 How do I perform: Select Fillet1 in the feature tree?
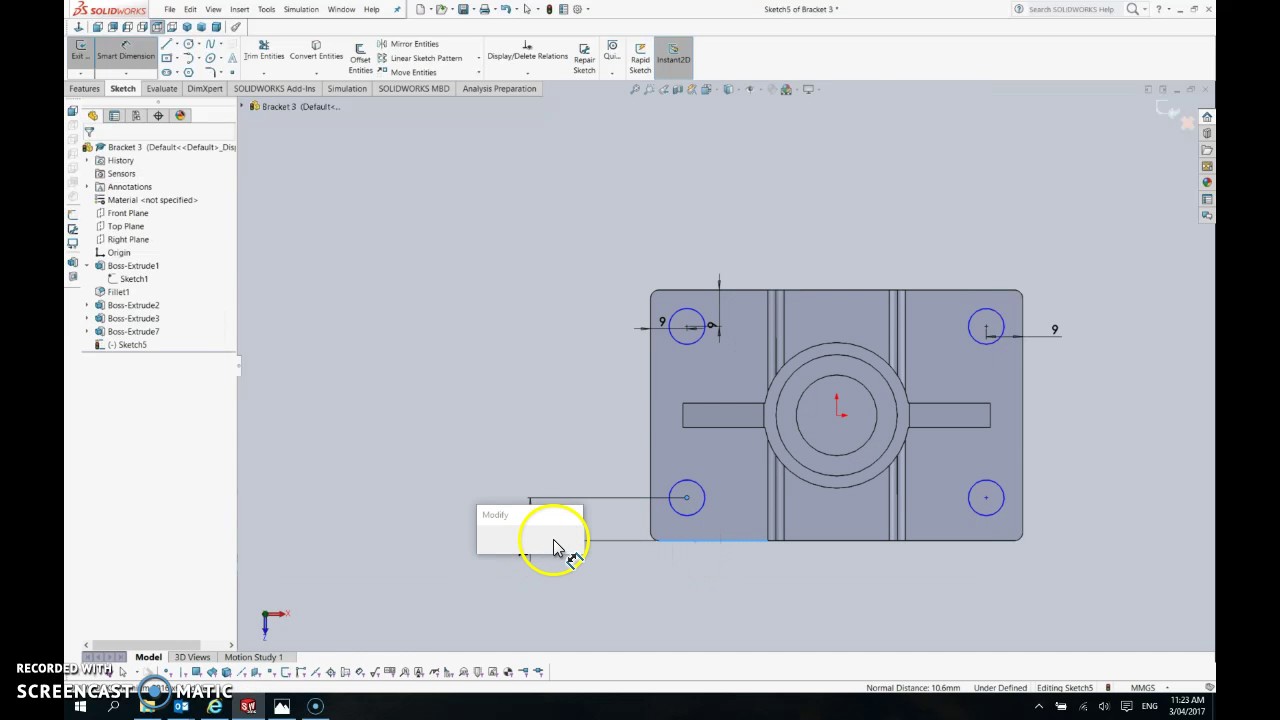tap(118, 292)
